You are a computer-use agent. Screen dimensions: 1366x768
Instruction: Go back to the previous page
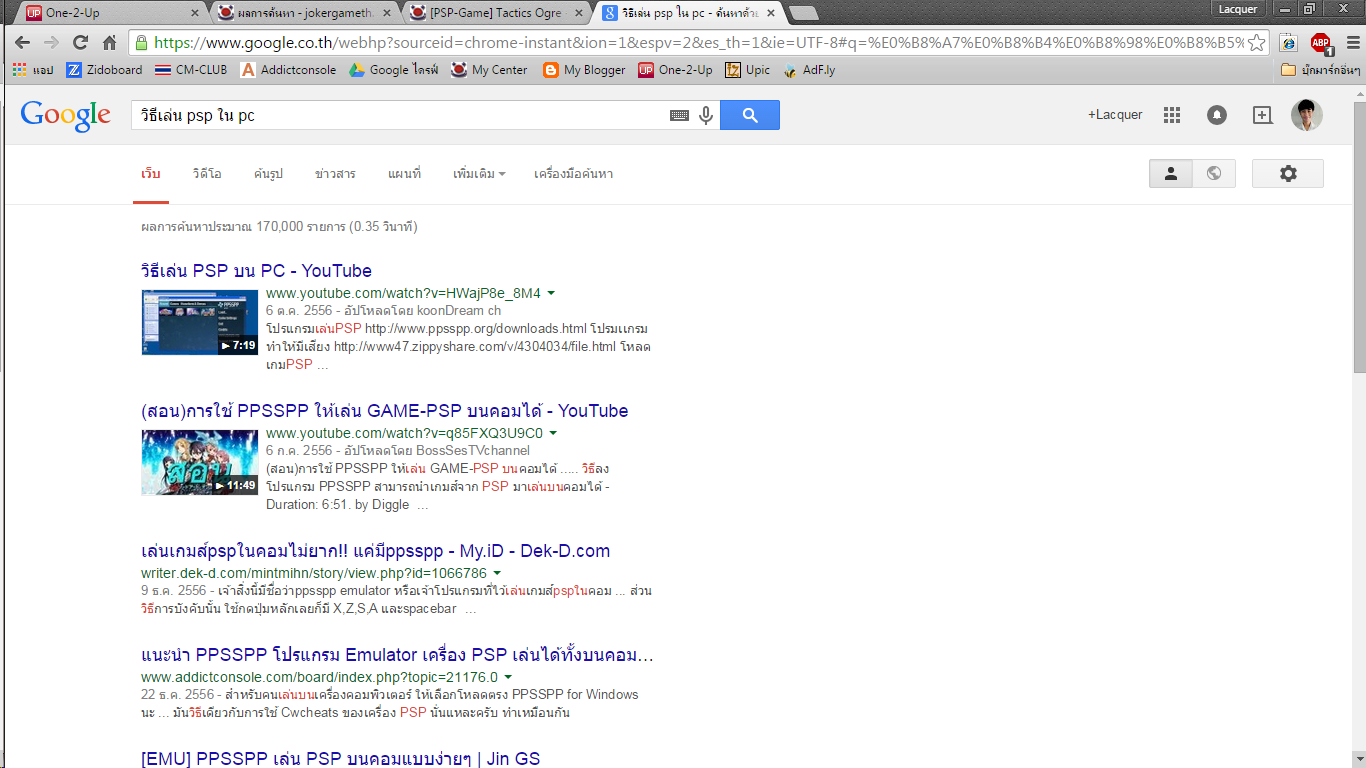(22, 43)
